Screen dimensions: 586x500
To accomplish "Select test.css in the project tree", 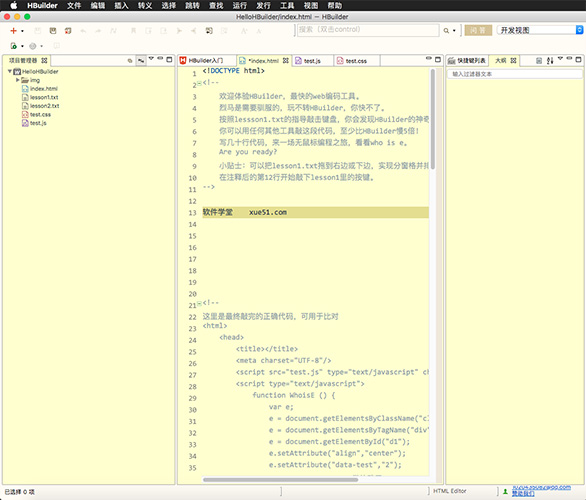I will point(36,114).
